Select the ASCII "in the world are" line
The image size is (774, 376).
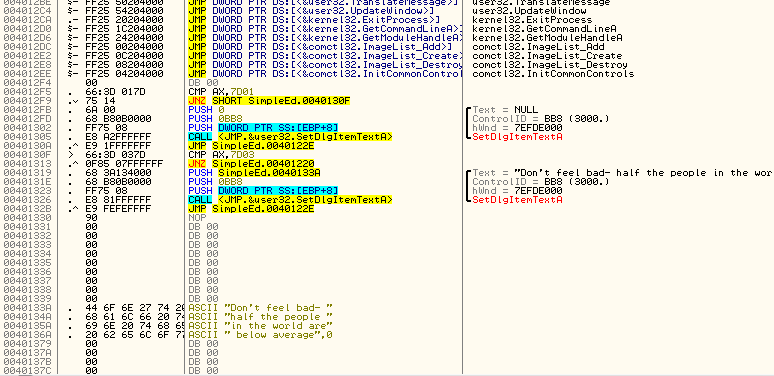(x=261, y=326)
